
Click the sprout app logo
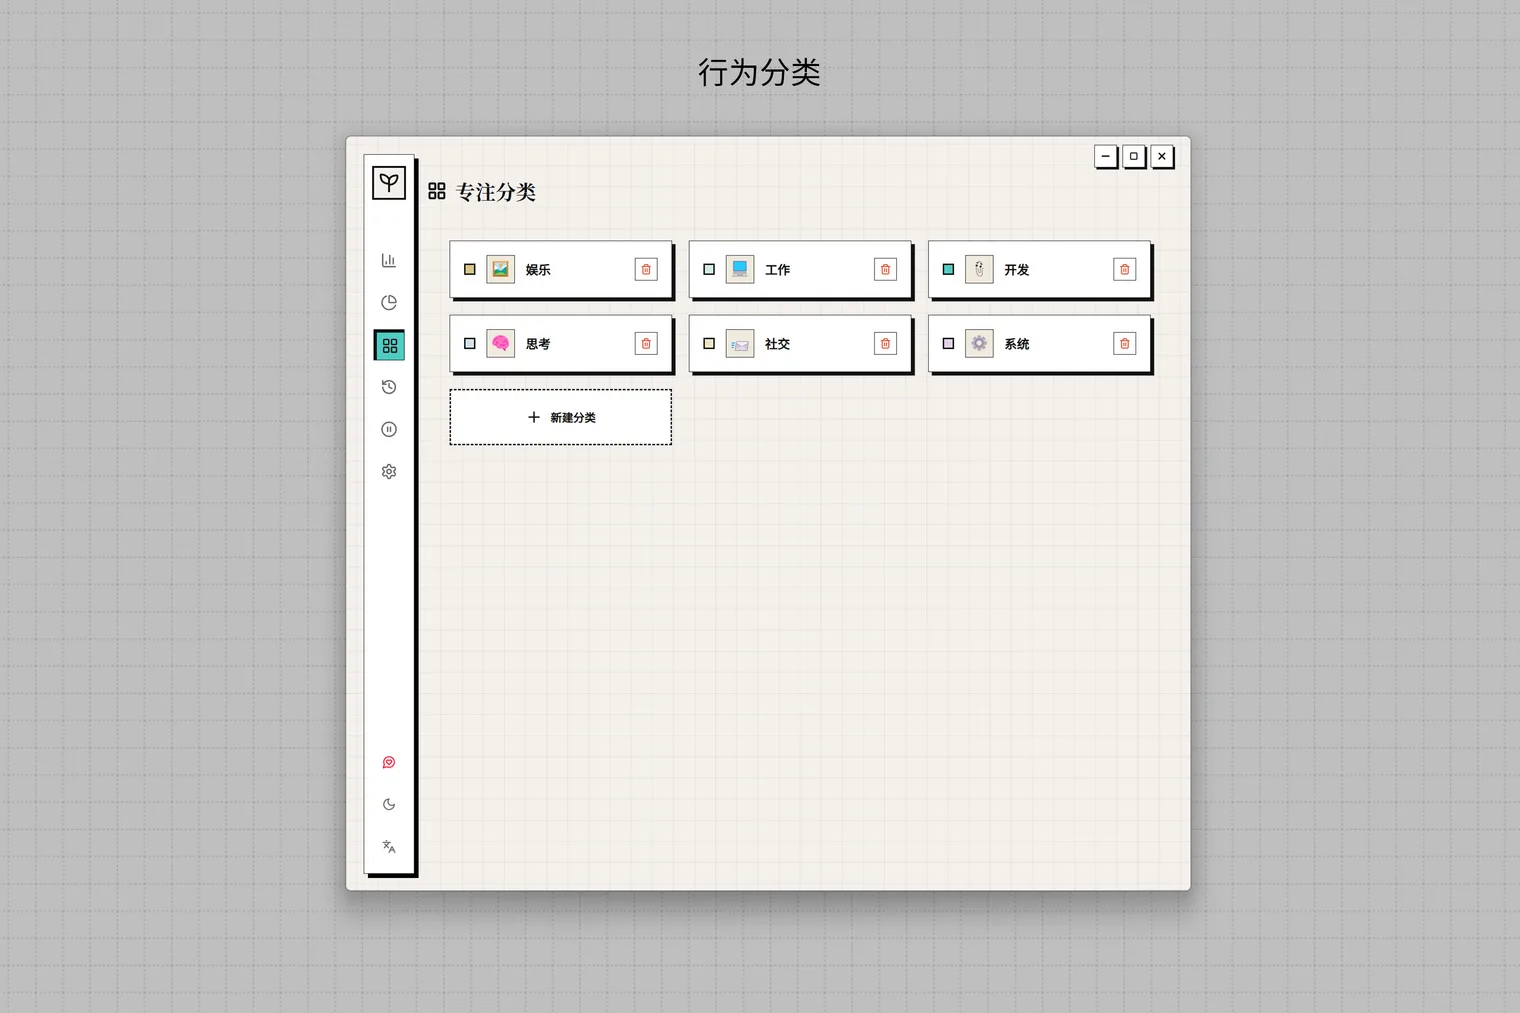click(389, 182)
